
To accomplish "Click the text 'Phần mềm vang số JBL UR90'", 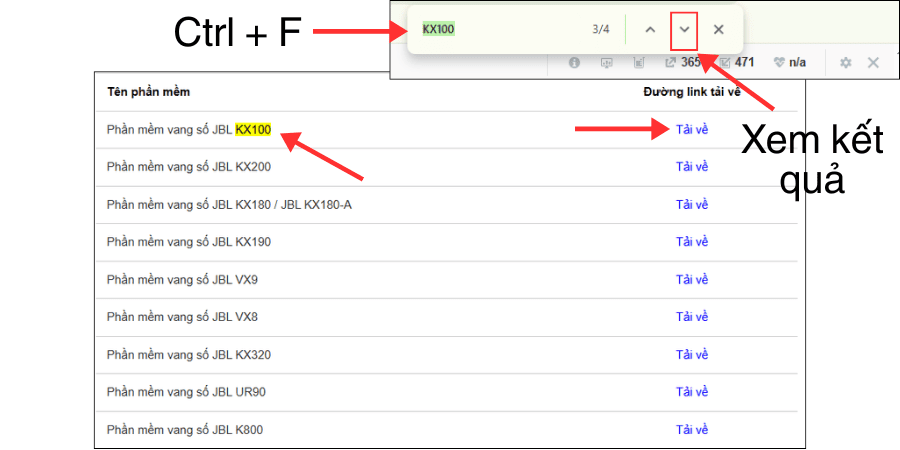I will 187,393.
